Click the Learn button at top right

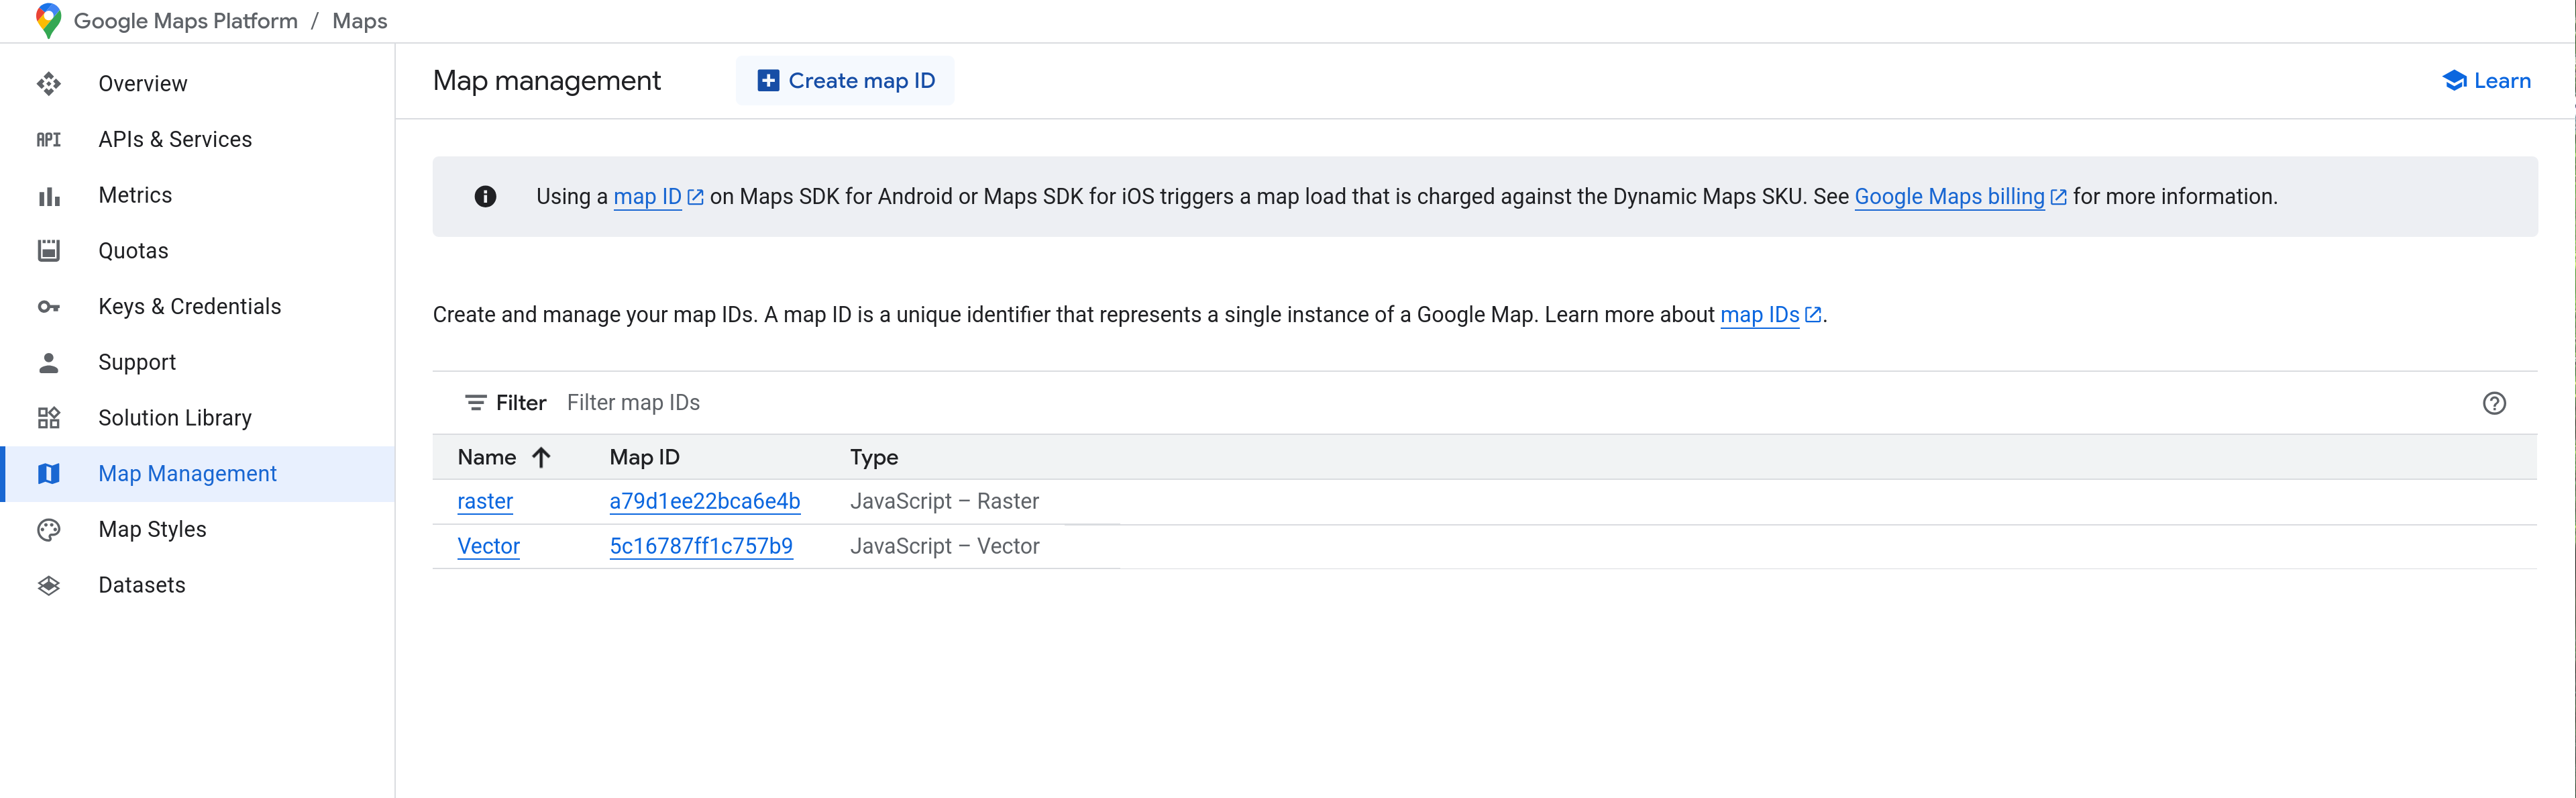tap(2487, 80)
